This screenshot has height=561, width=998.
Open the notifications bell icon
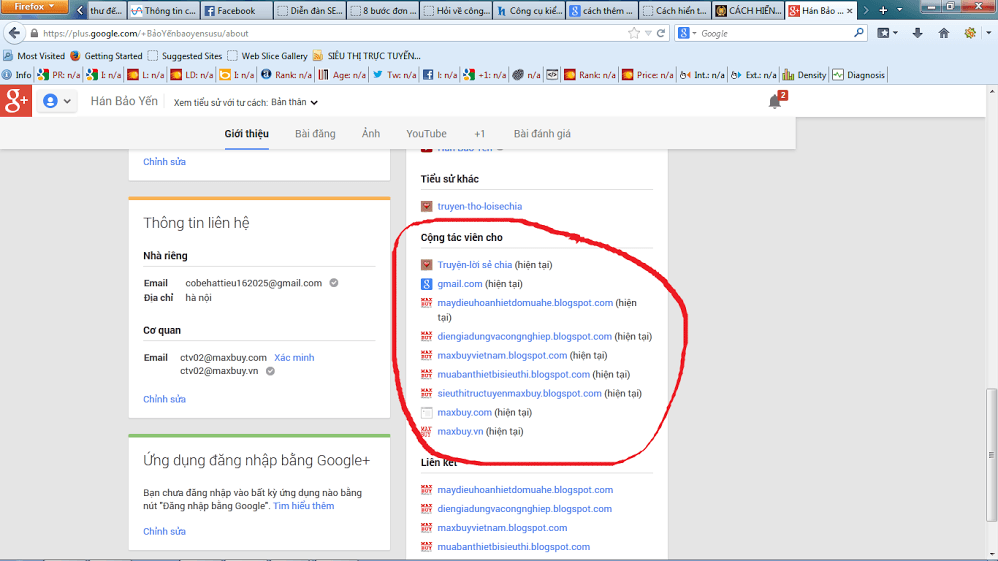click(x=775, y=101)
